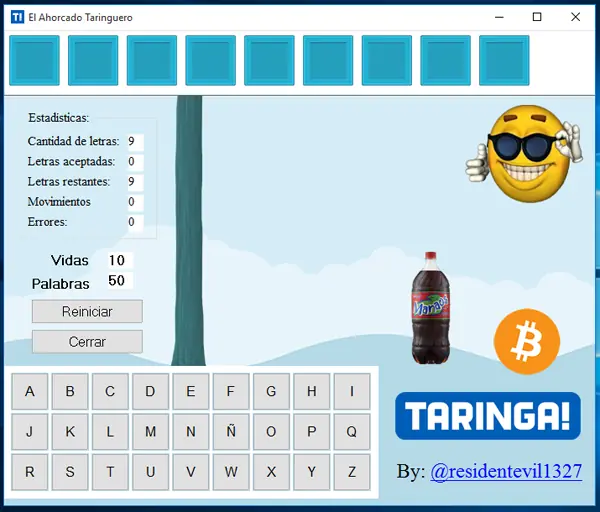Screen dimensions: 600x512
Task: Click the Palabras label
Action: pos(60,284)
